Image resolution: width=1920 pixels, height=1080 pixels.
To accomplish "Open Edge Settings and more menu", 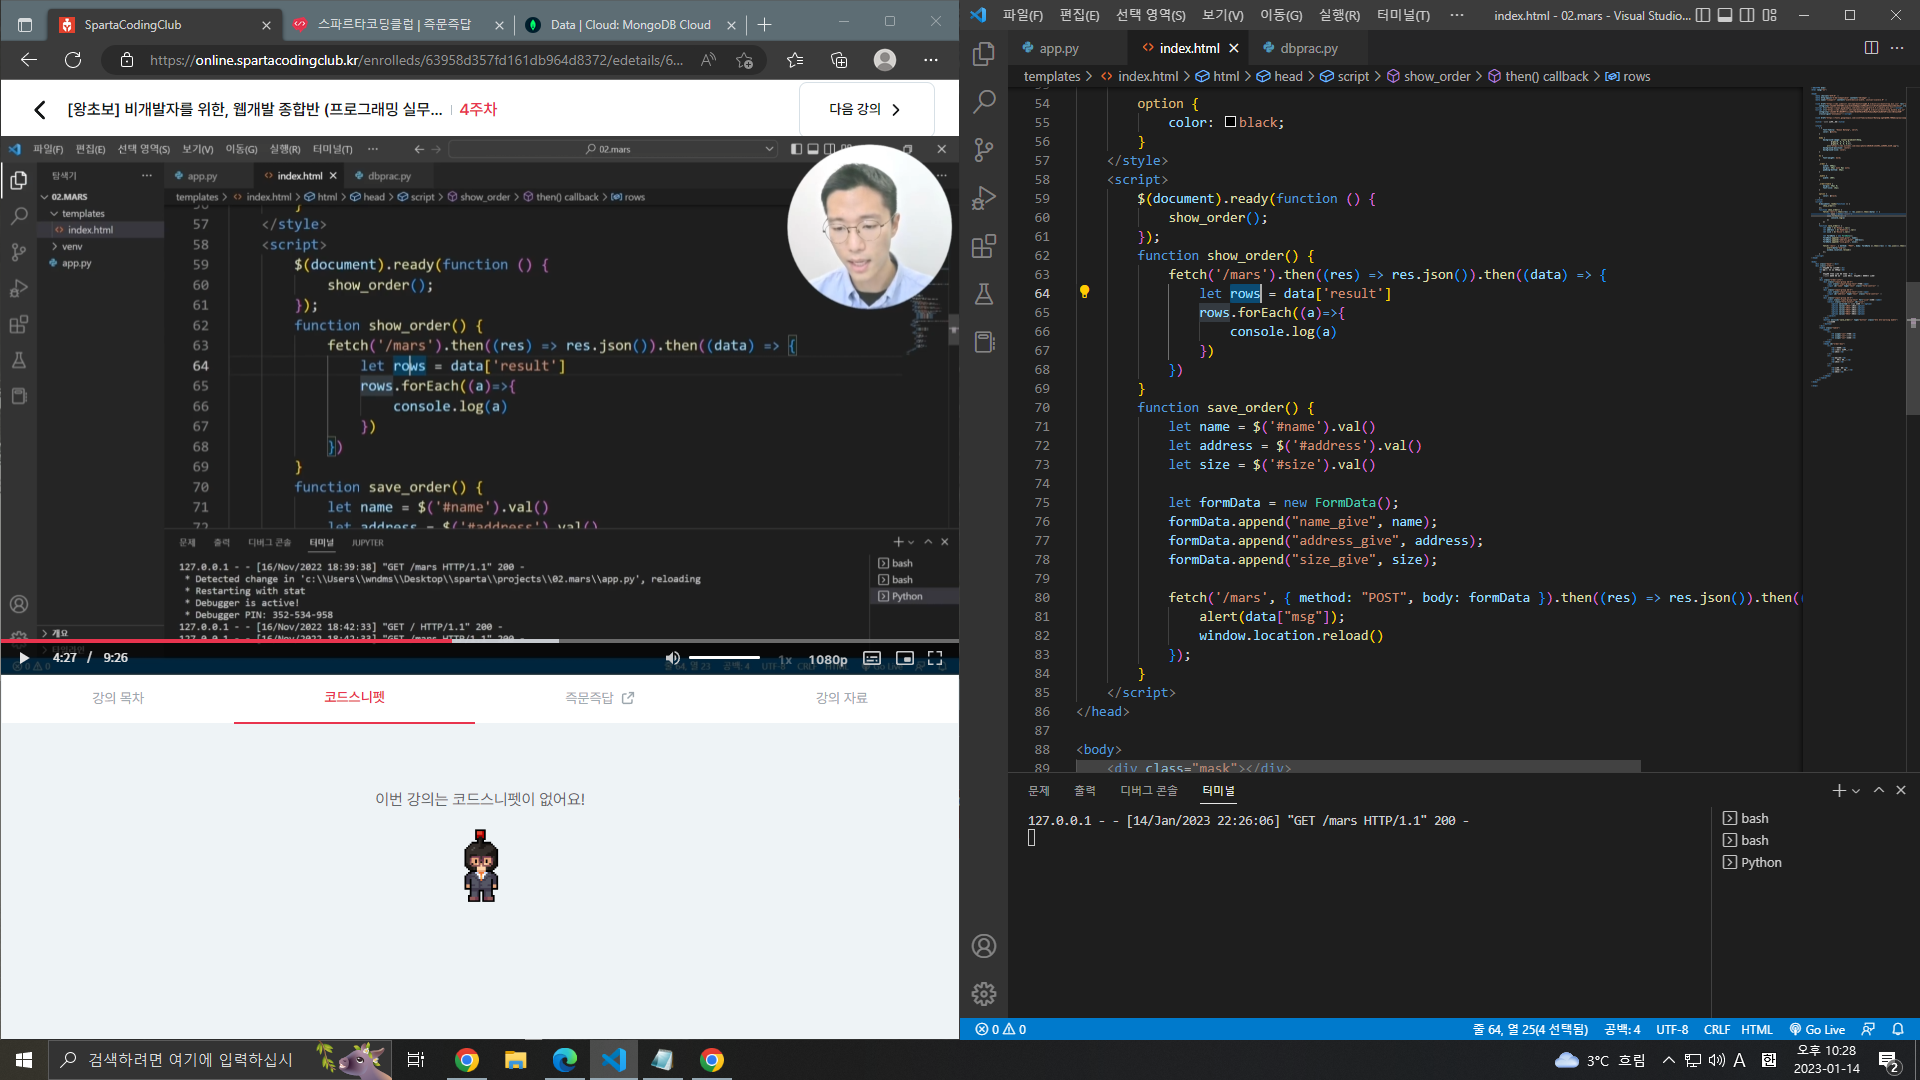I will pyautogui.click(x=931, y=60).
